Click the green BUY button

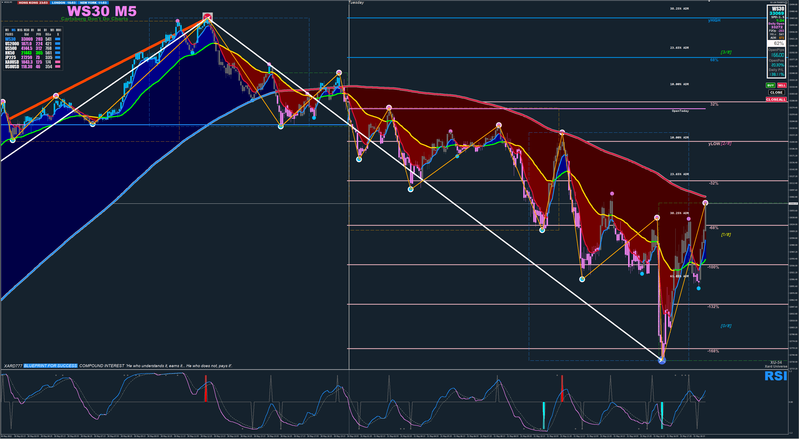click(770, 86)
